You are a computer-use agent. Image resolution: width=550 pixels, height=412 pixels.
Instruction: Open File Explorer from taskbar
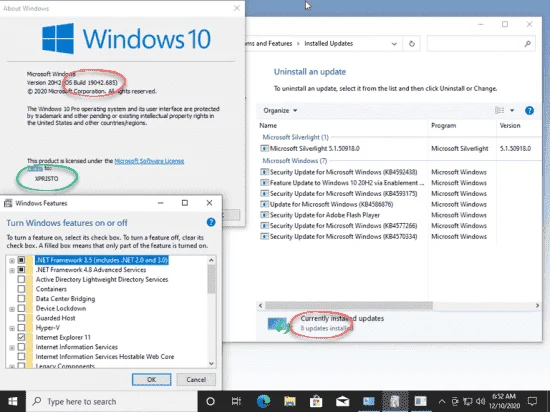pos(290,401)
